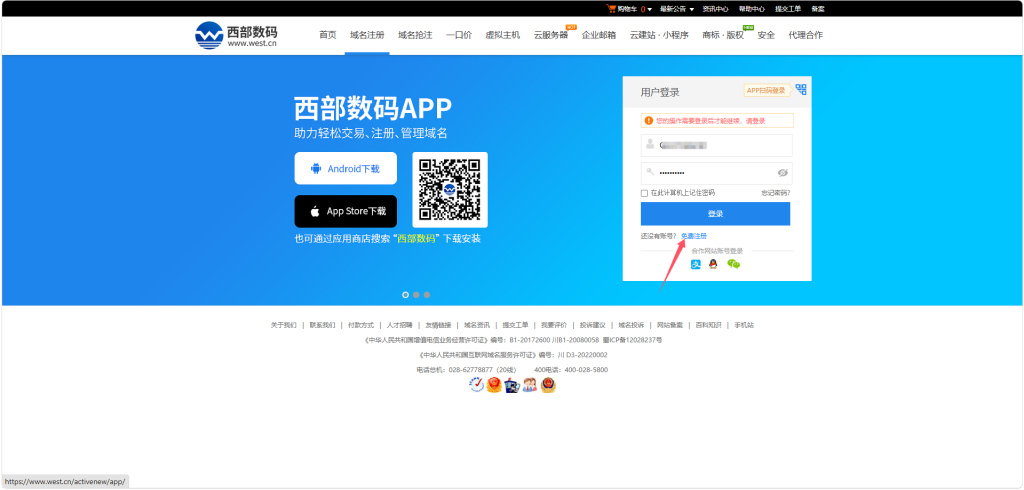Screen dimensions: 1024x490
Task: Open 友情链接 footer link
Action: 438,325
